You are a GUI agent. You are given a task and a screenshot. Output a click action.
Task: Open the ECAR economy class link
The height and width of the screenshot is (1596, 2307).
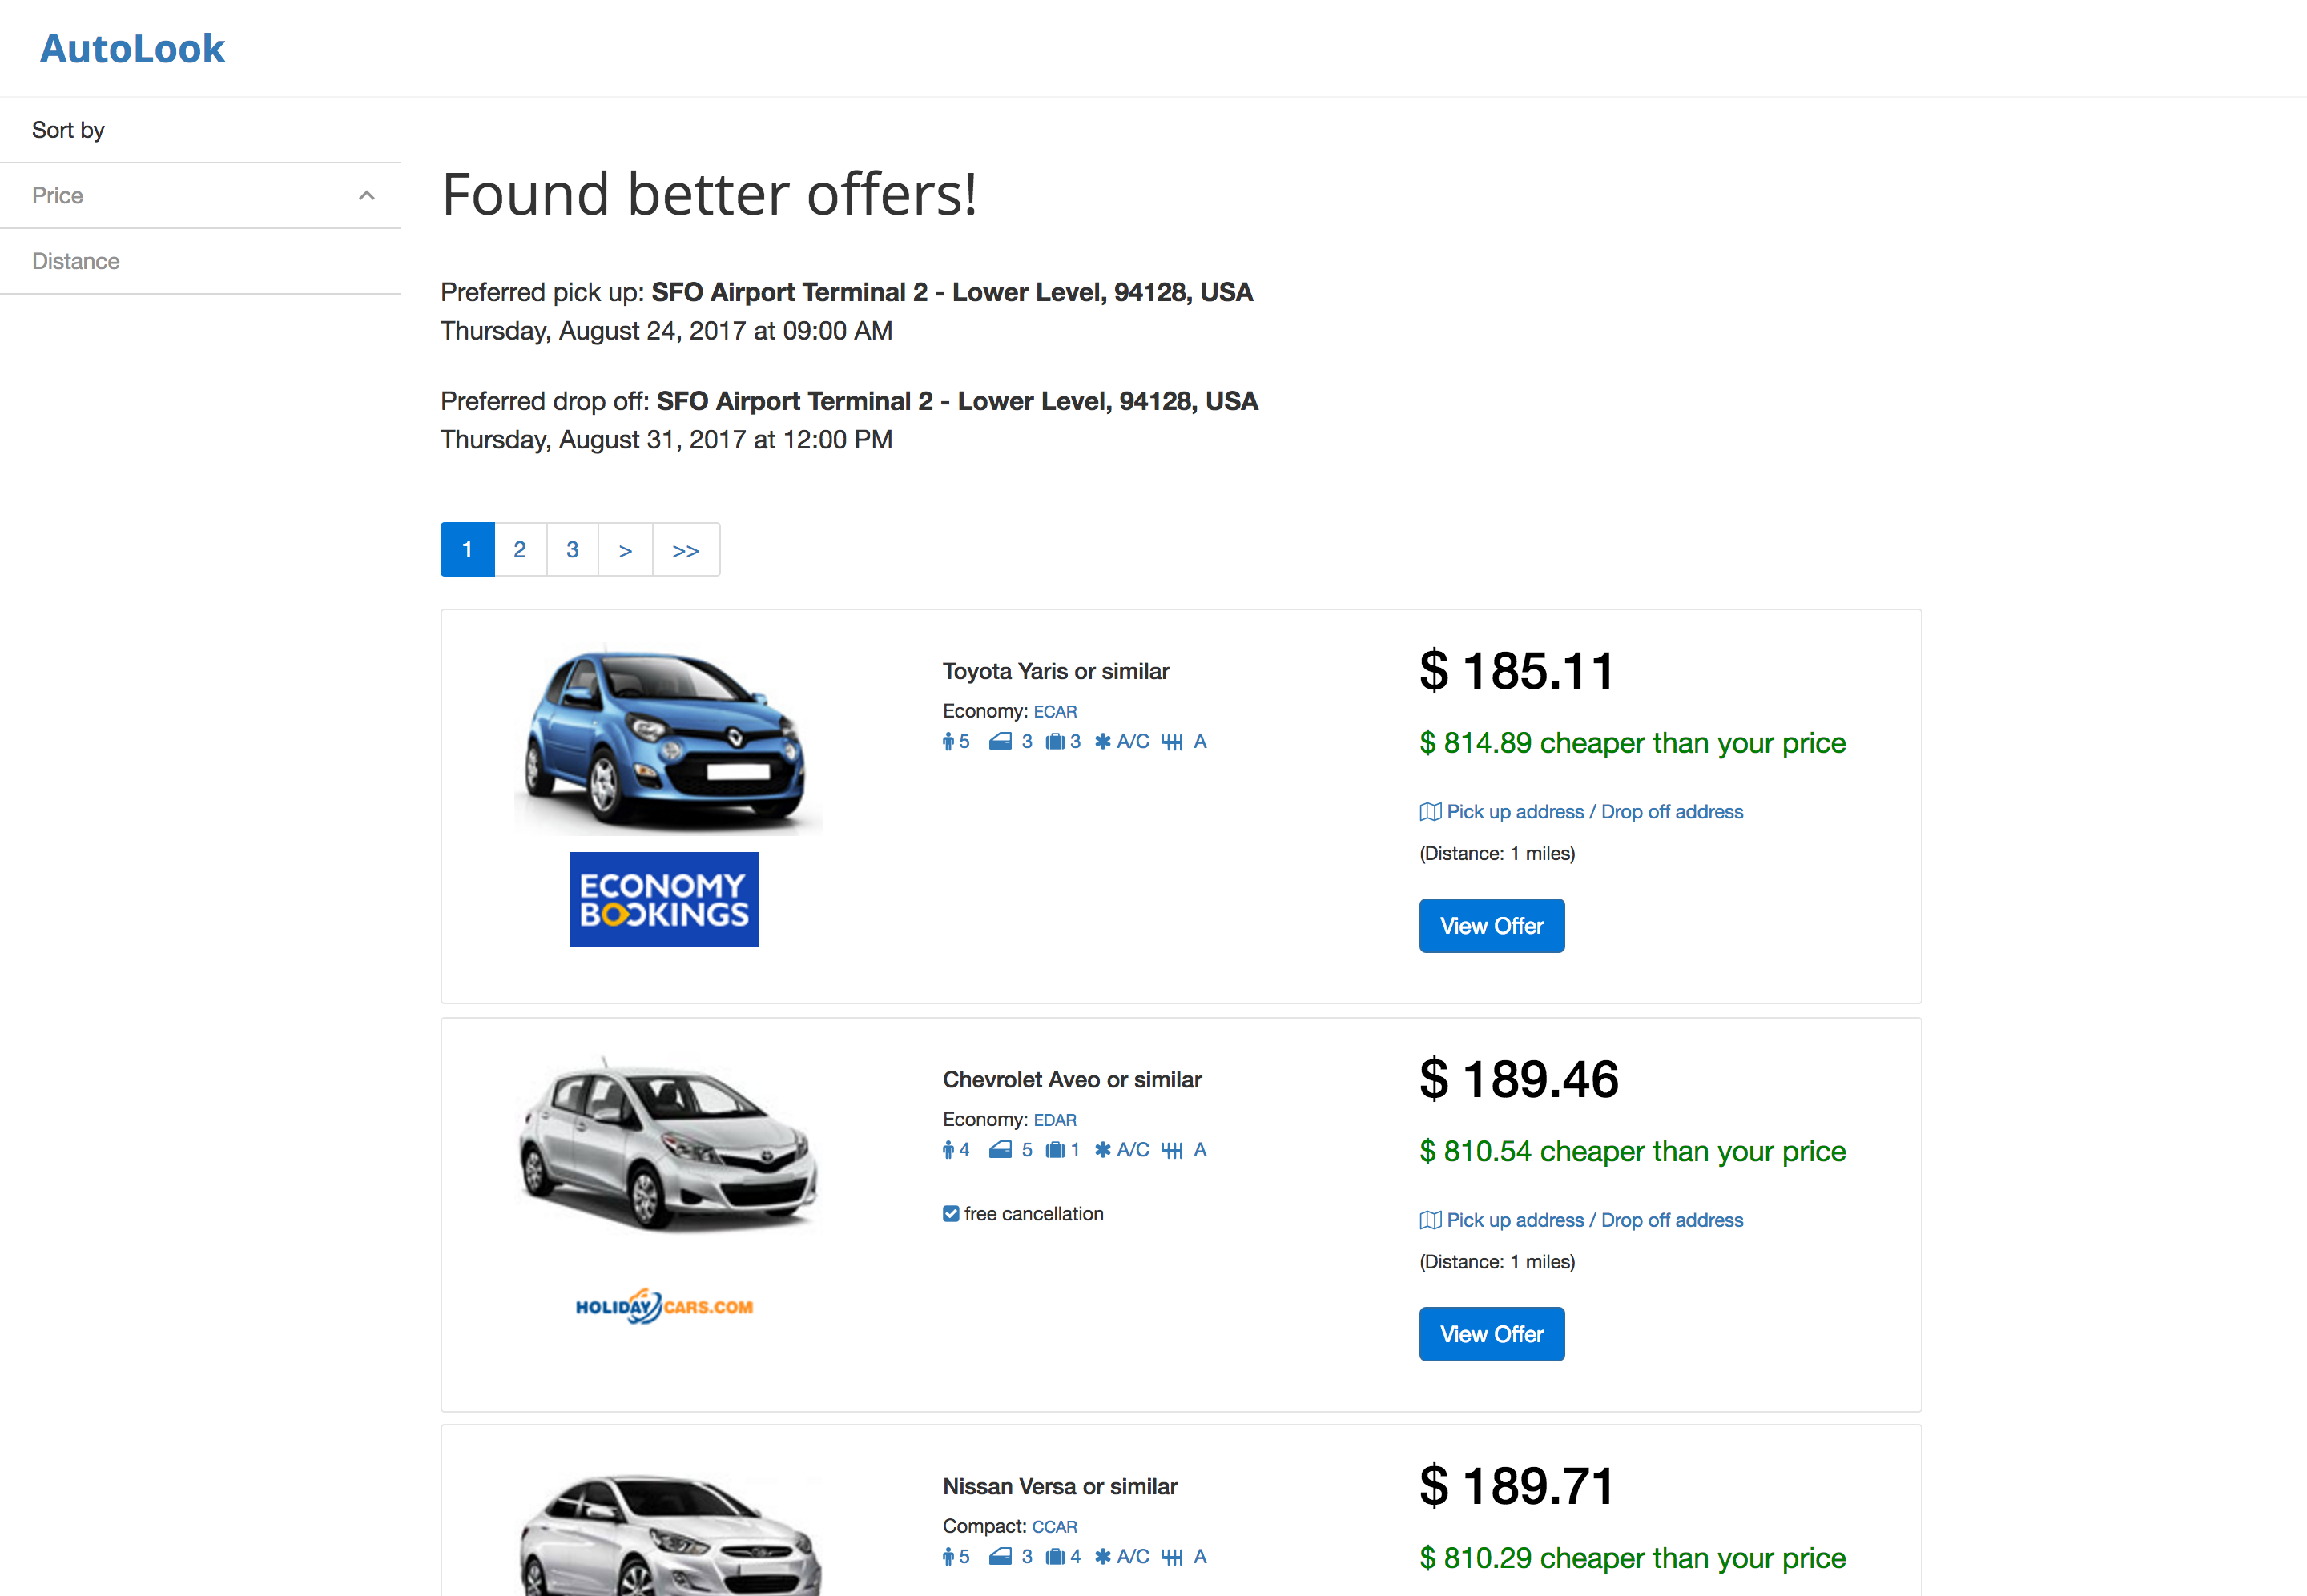[x=1055, y=711]
